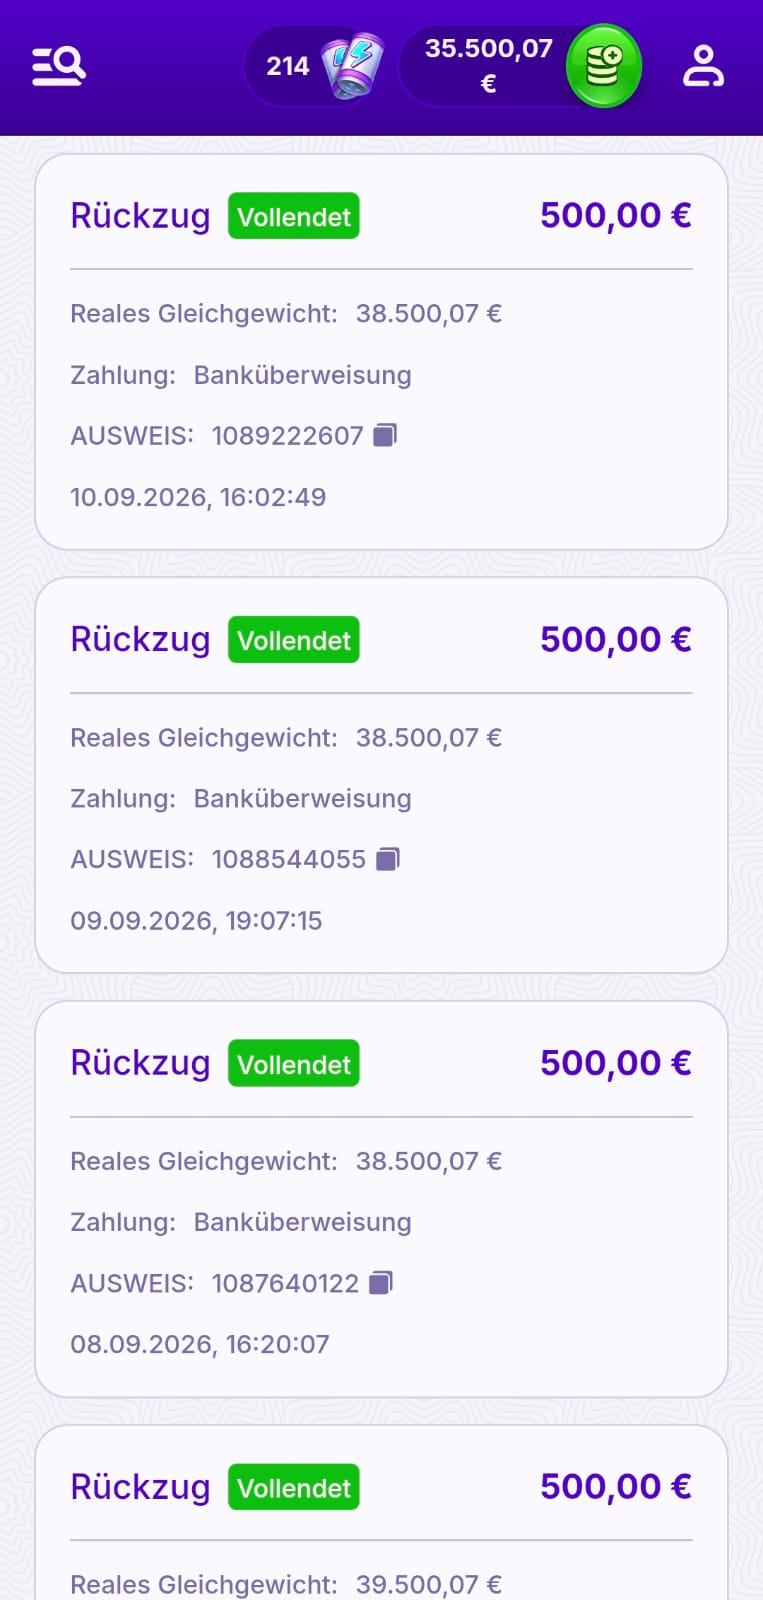Viewport: 763px width, 1600px height.
Task: Click the last Vollendet badge at bottom
Action: pyautogui.click(x=294, y=1488)
